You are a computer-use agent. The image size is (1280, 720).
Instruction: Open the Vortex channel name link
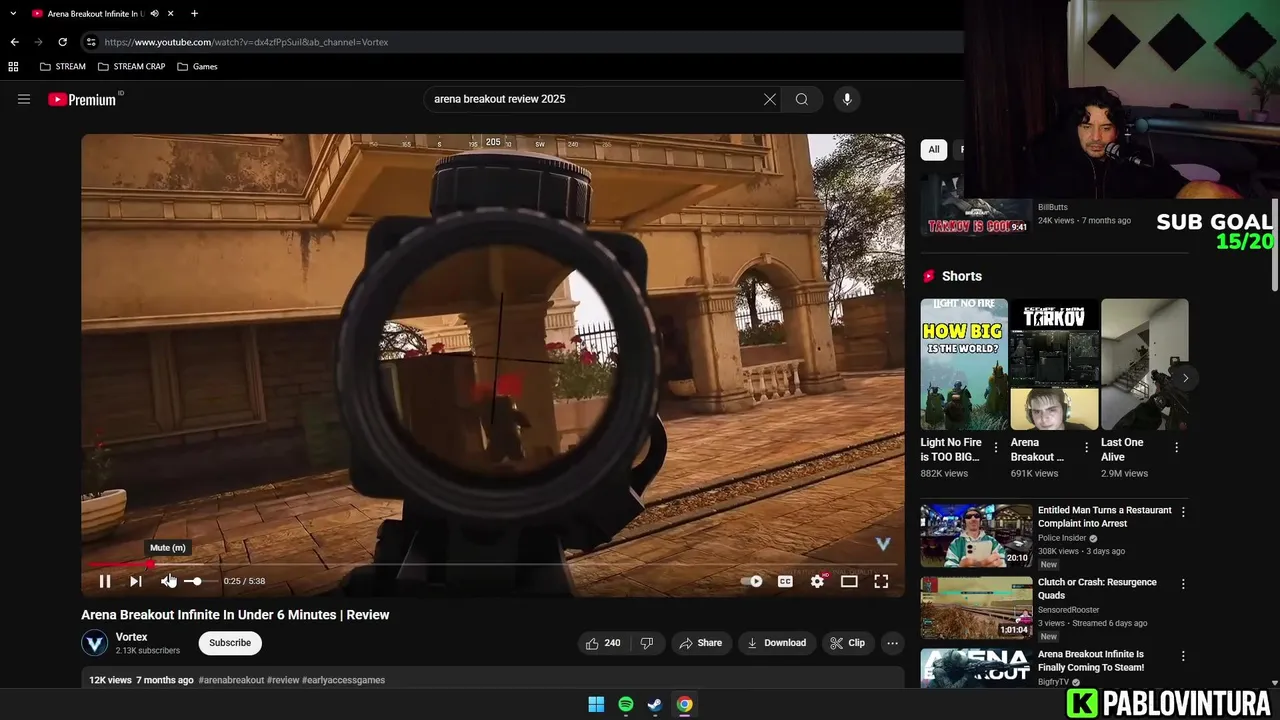[x=131, y=637]
